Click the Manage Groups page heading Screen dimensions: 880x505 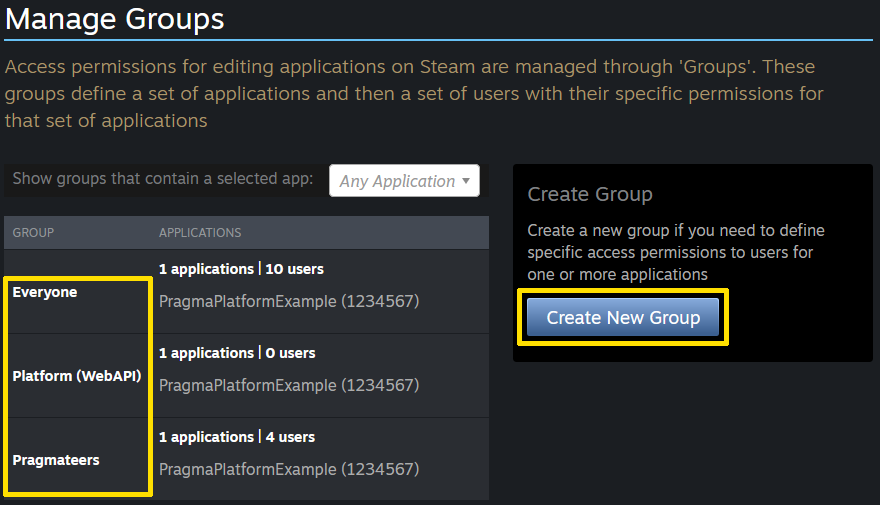[114, 19]
